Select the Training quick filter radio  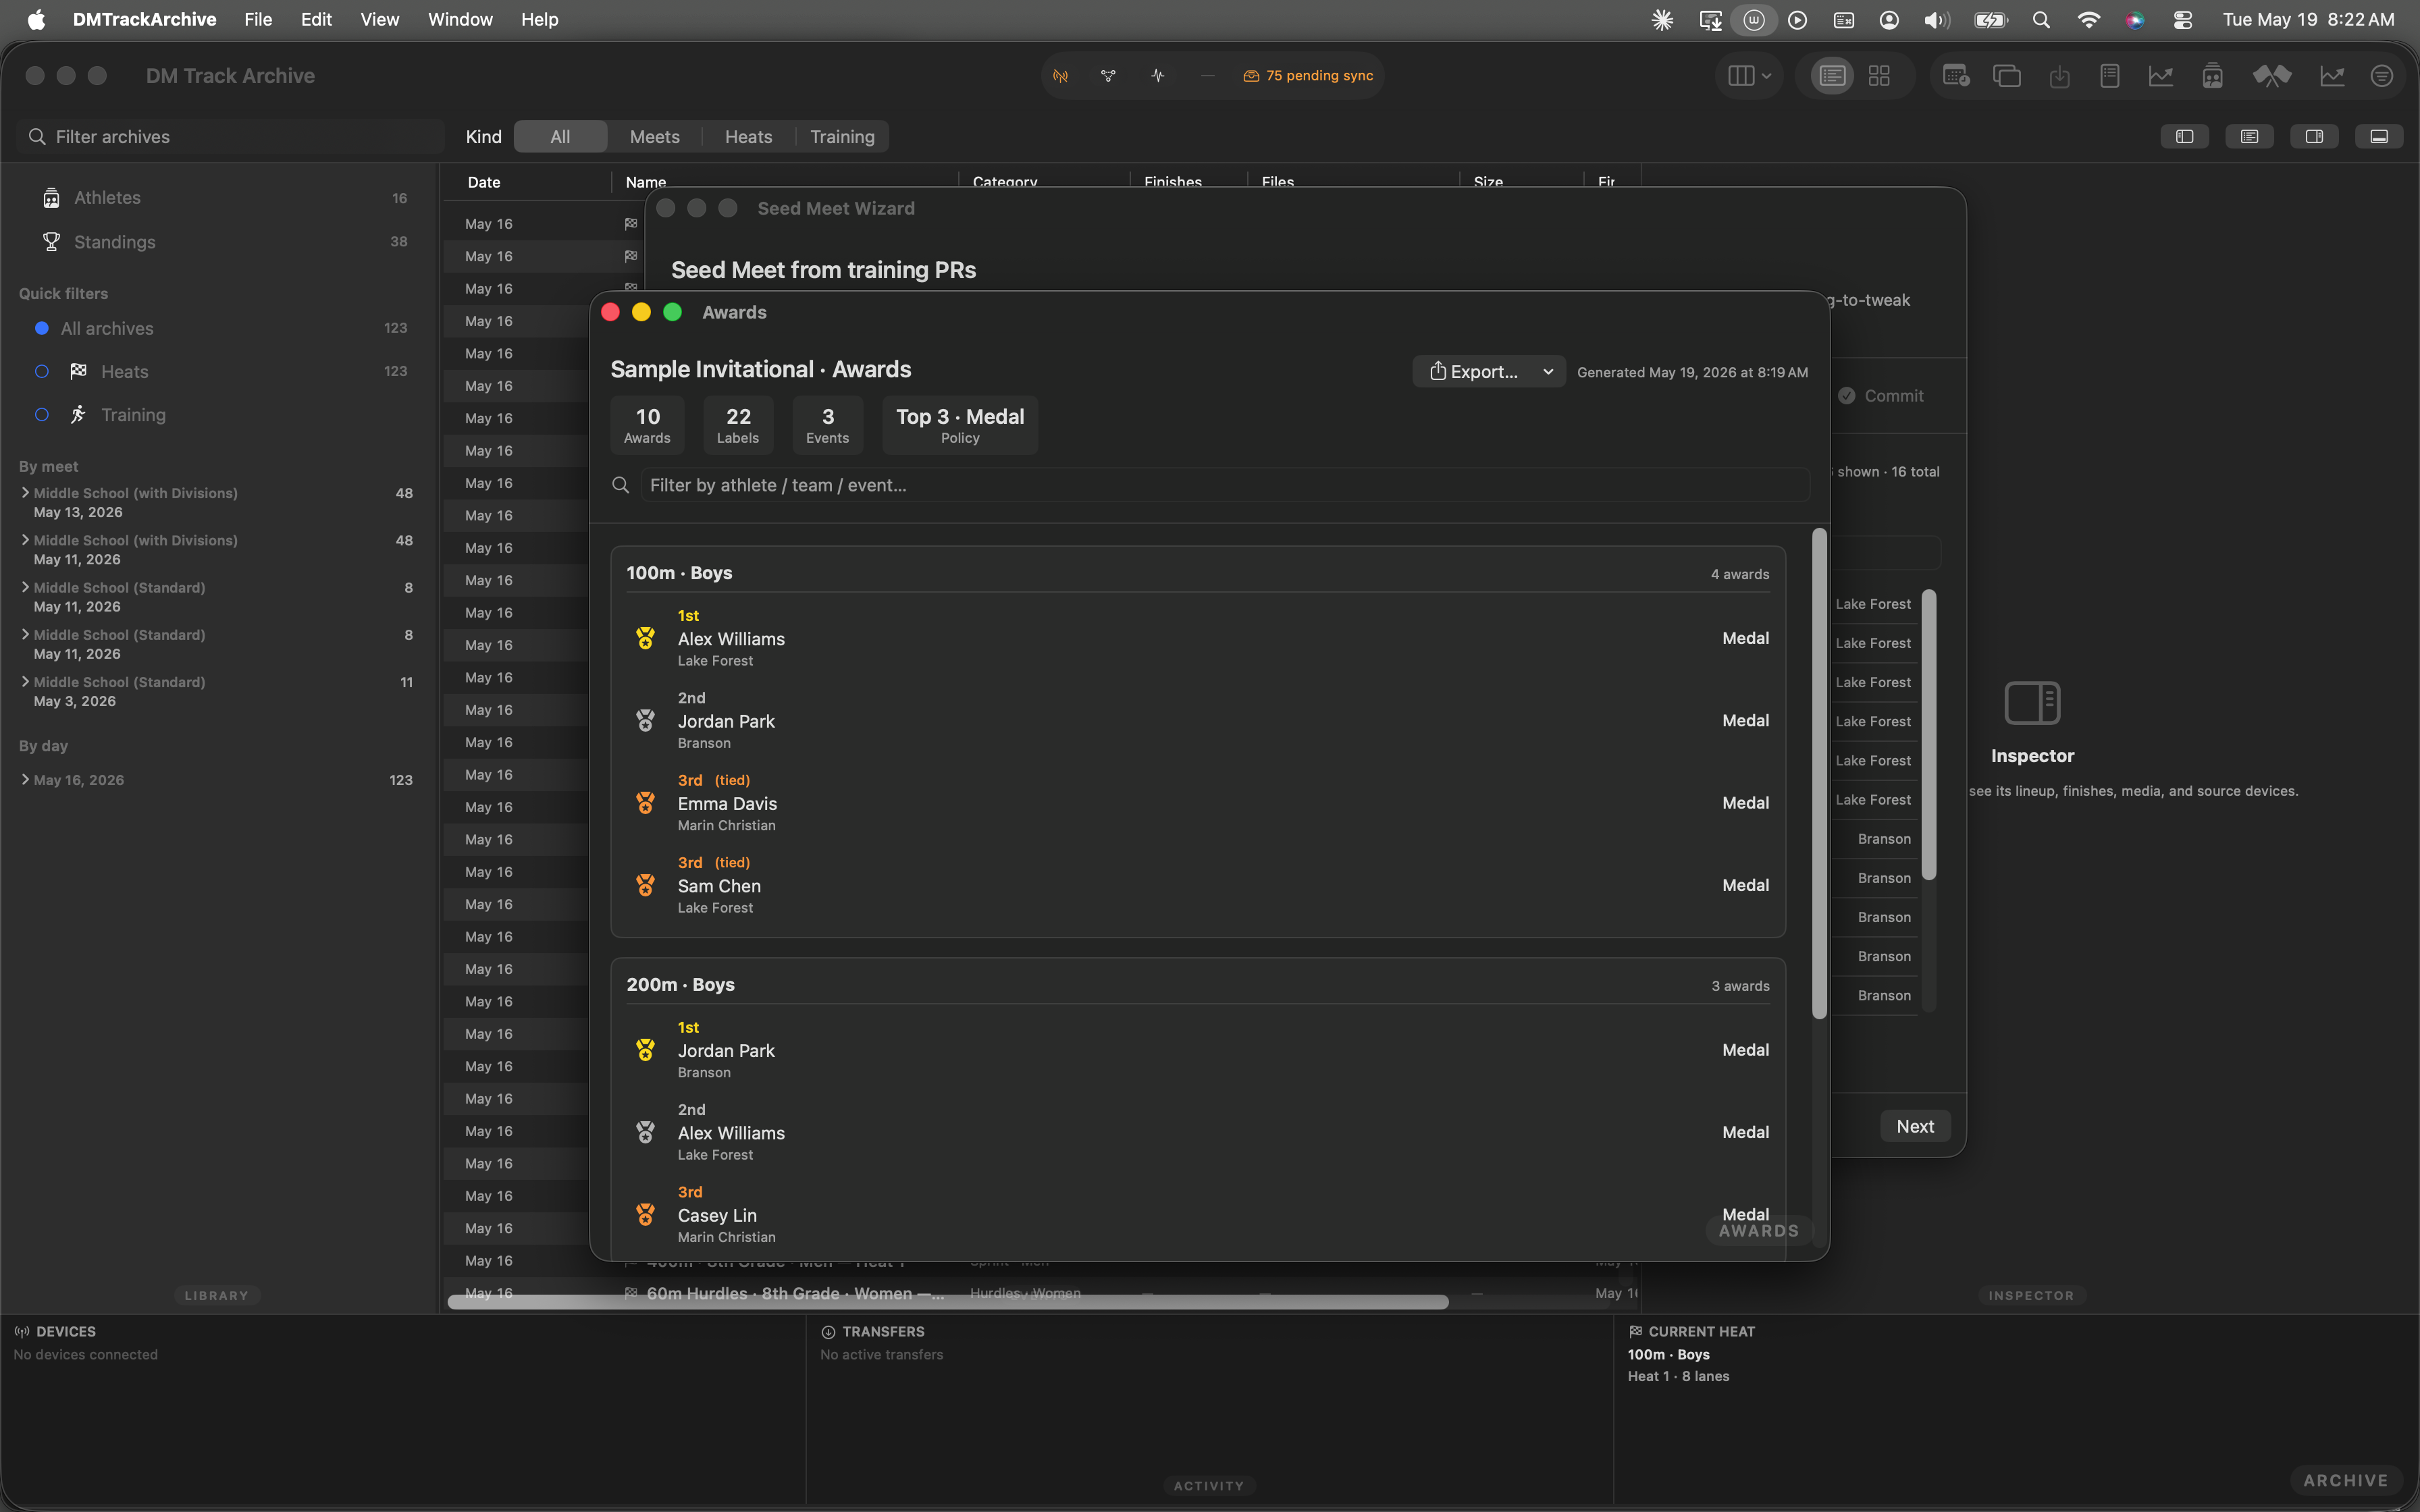coord(42,415)
